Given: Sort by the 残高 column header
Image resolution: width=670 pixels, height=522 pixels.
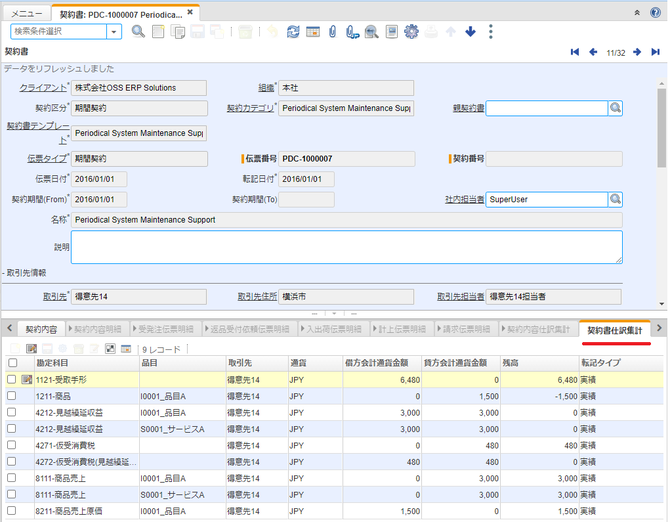Looking at the screenshot, I should point(540,363).
